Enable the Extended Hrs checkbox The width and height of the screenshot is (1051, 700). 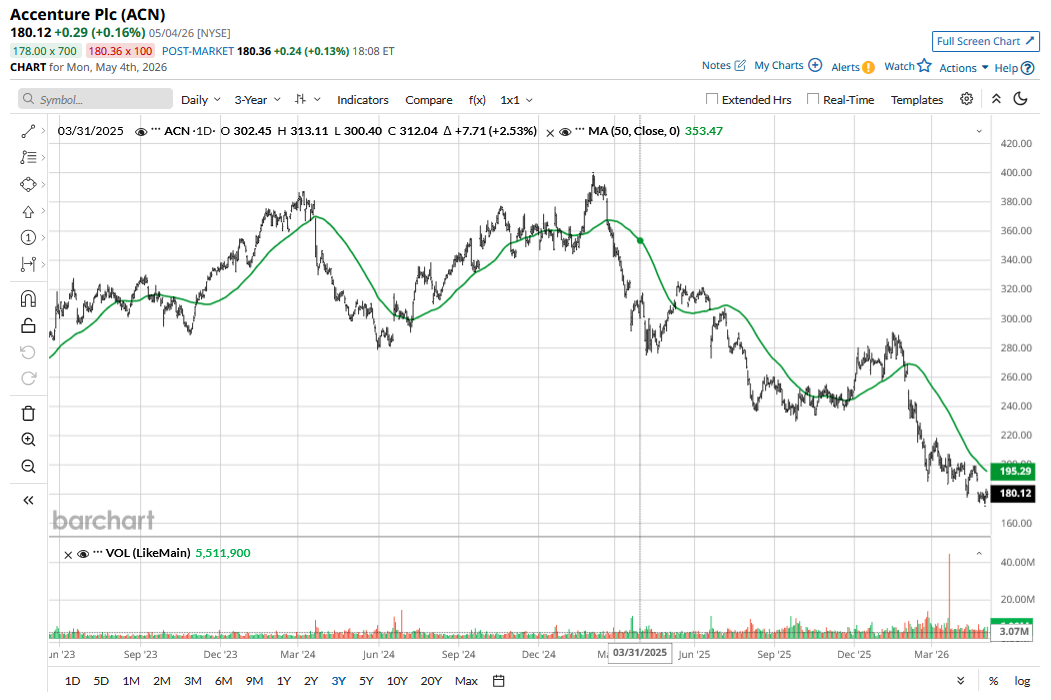[712, 99]
